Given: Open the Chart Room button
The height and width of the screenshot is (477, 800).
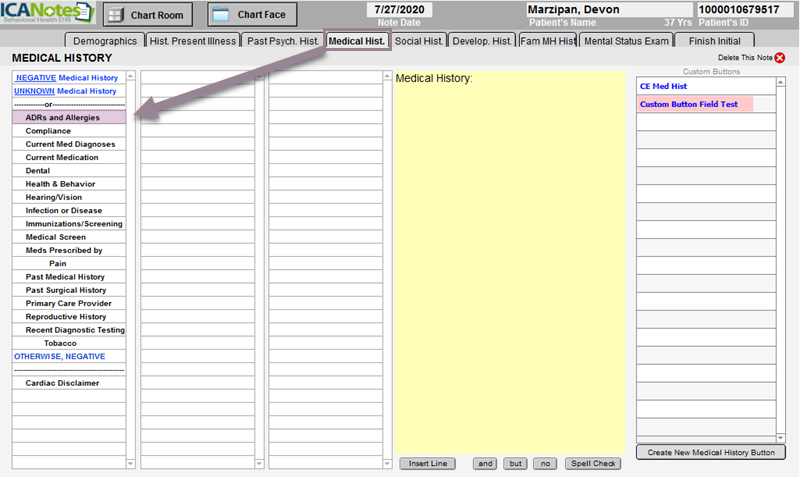Looking at the screenshot, I should tap(148, 15).
